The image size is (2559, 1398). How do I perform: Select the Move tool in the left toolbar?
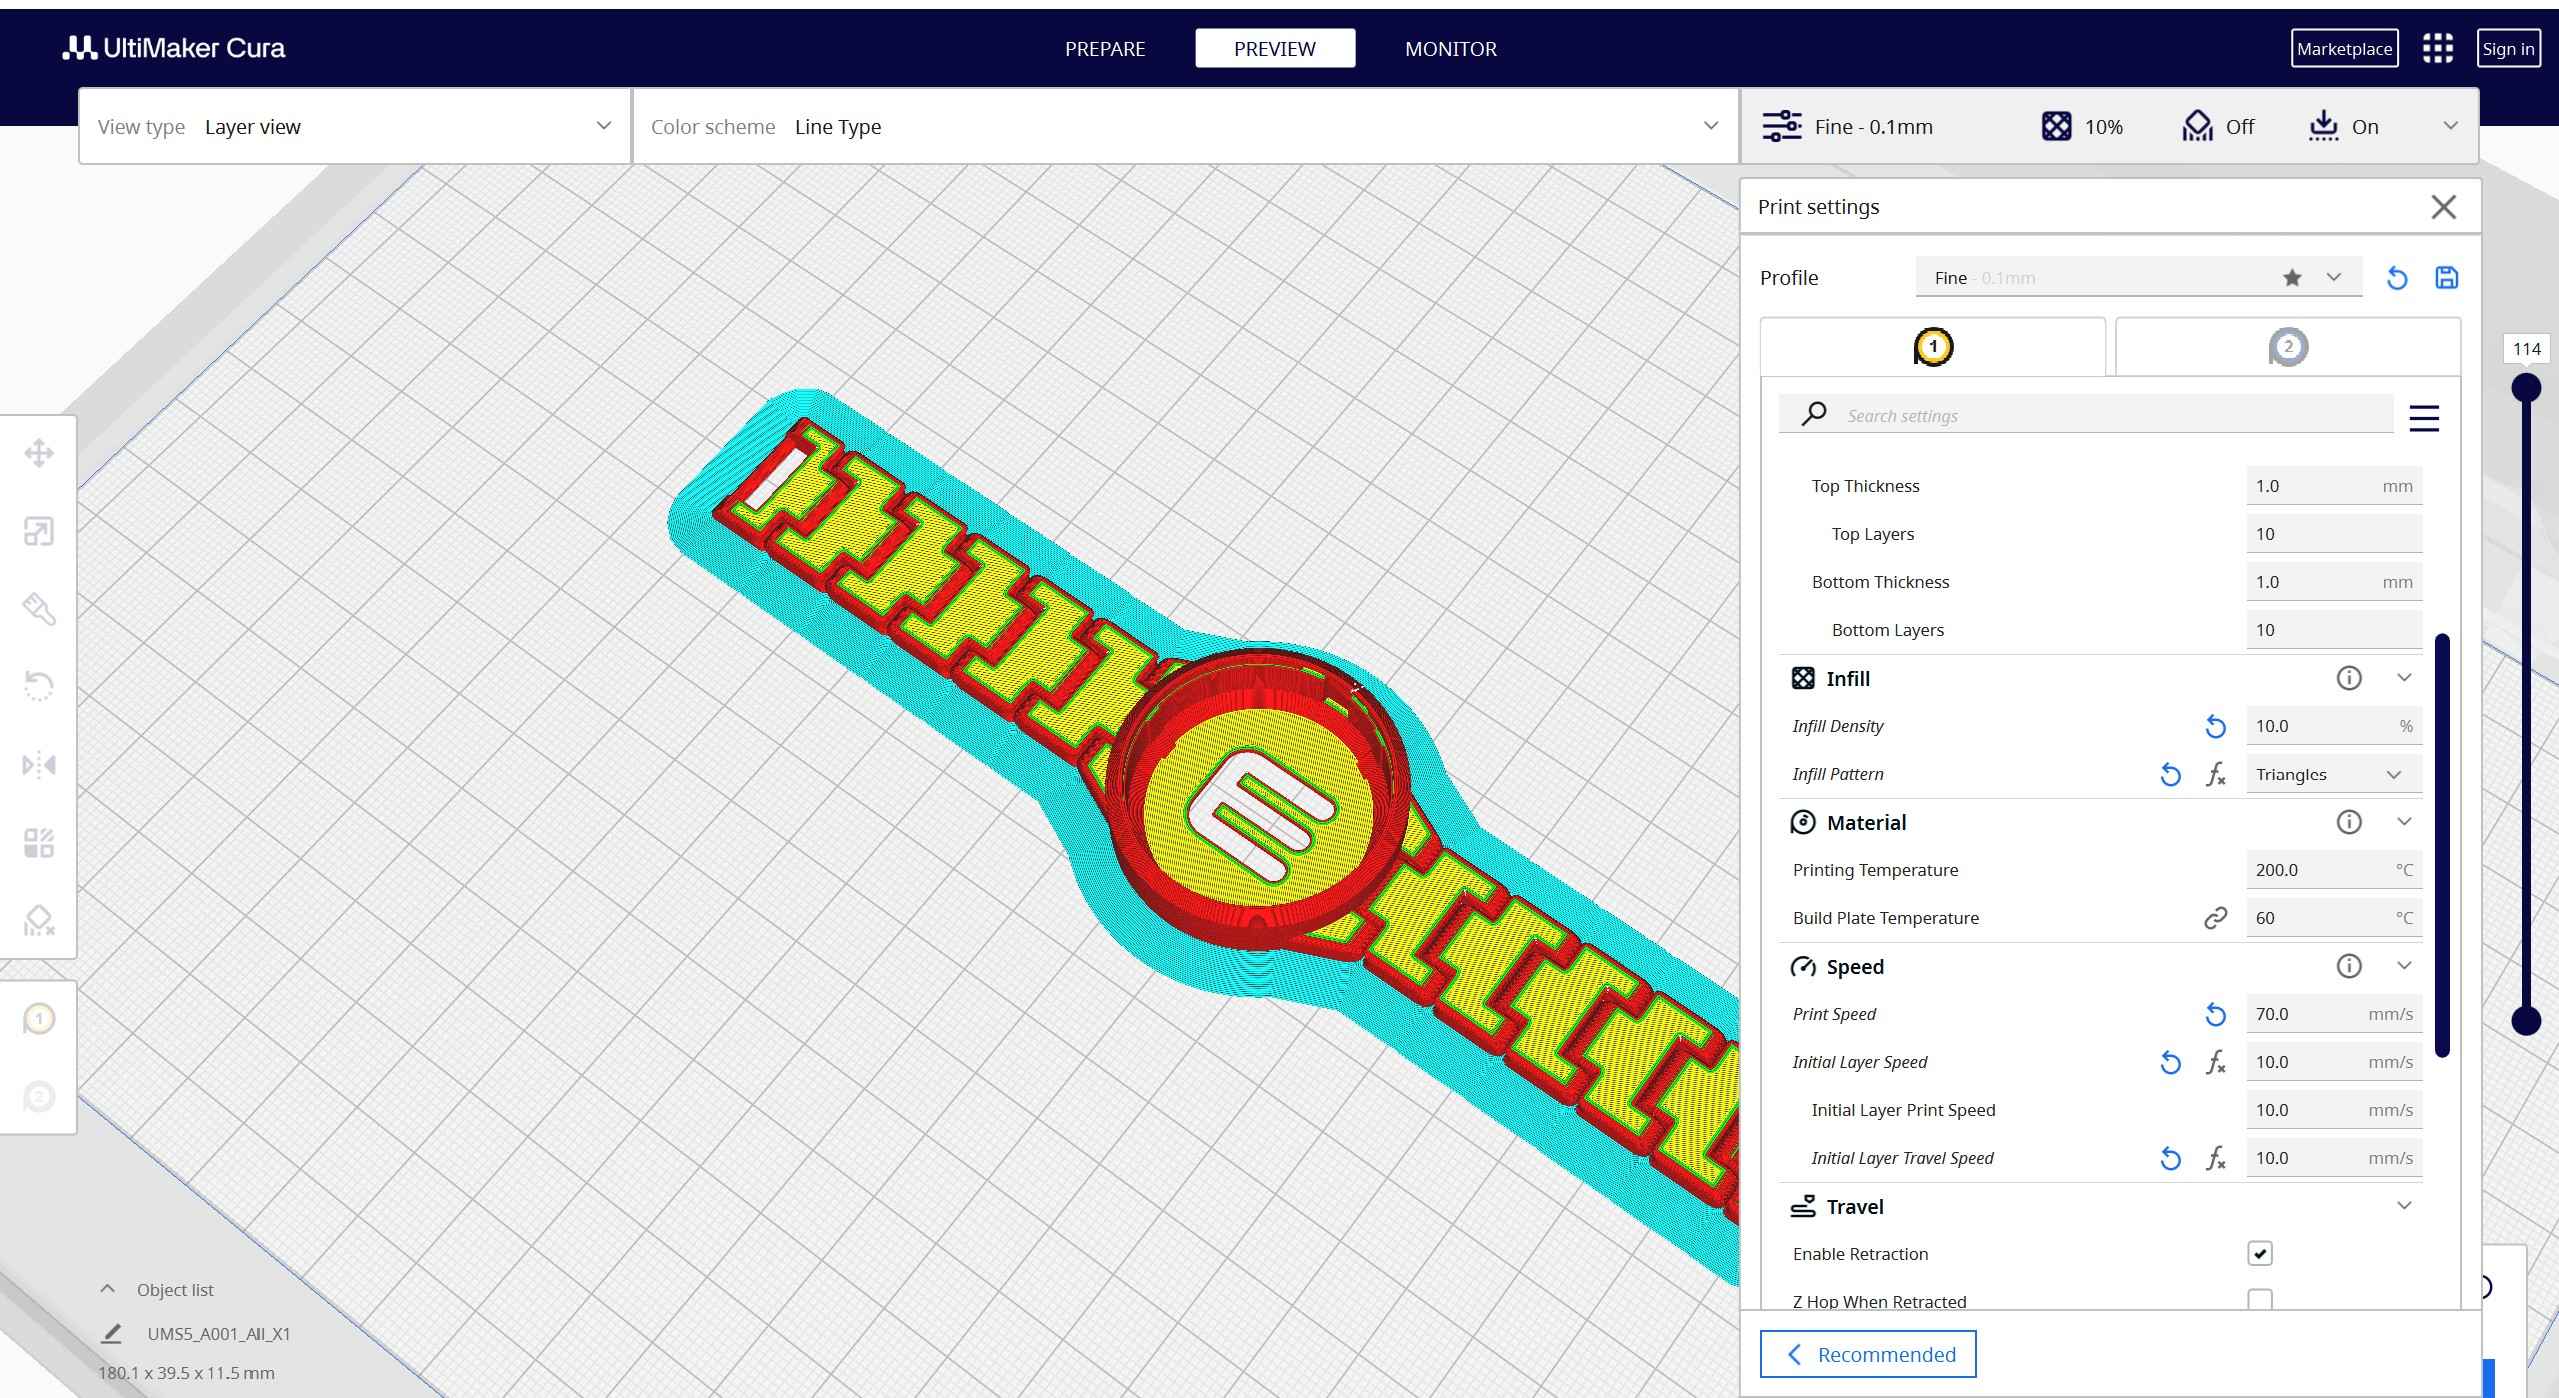(x=39, y=453)
